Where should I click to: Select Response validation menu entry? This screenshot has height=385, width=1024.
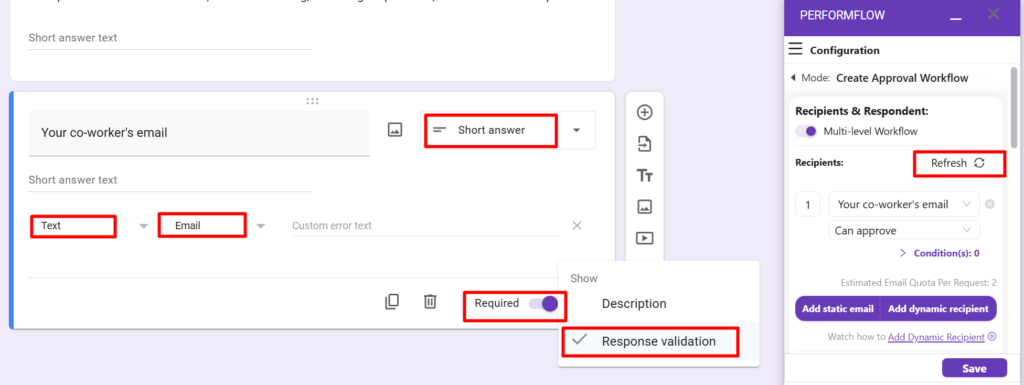658,341
